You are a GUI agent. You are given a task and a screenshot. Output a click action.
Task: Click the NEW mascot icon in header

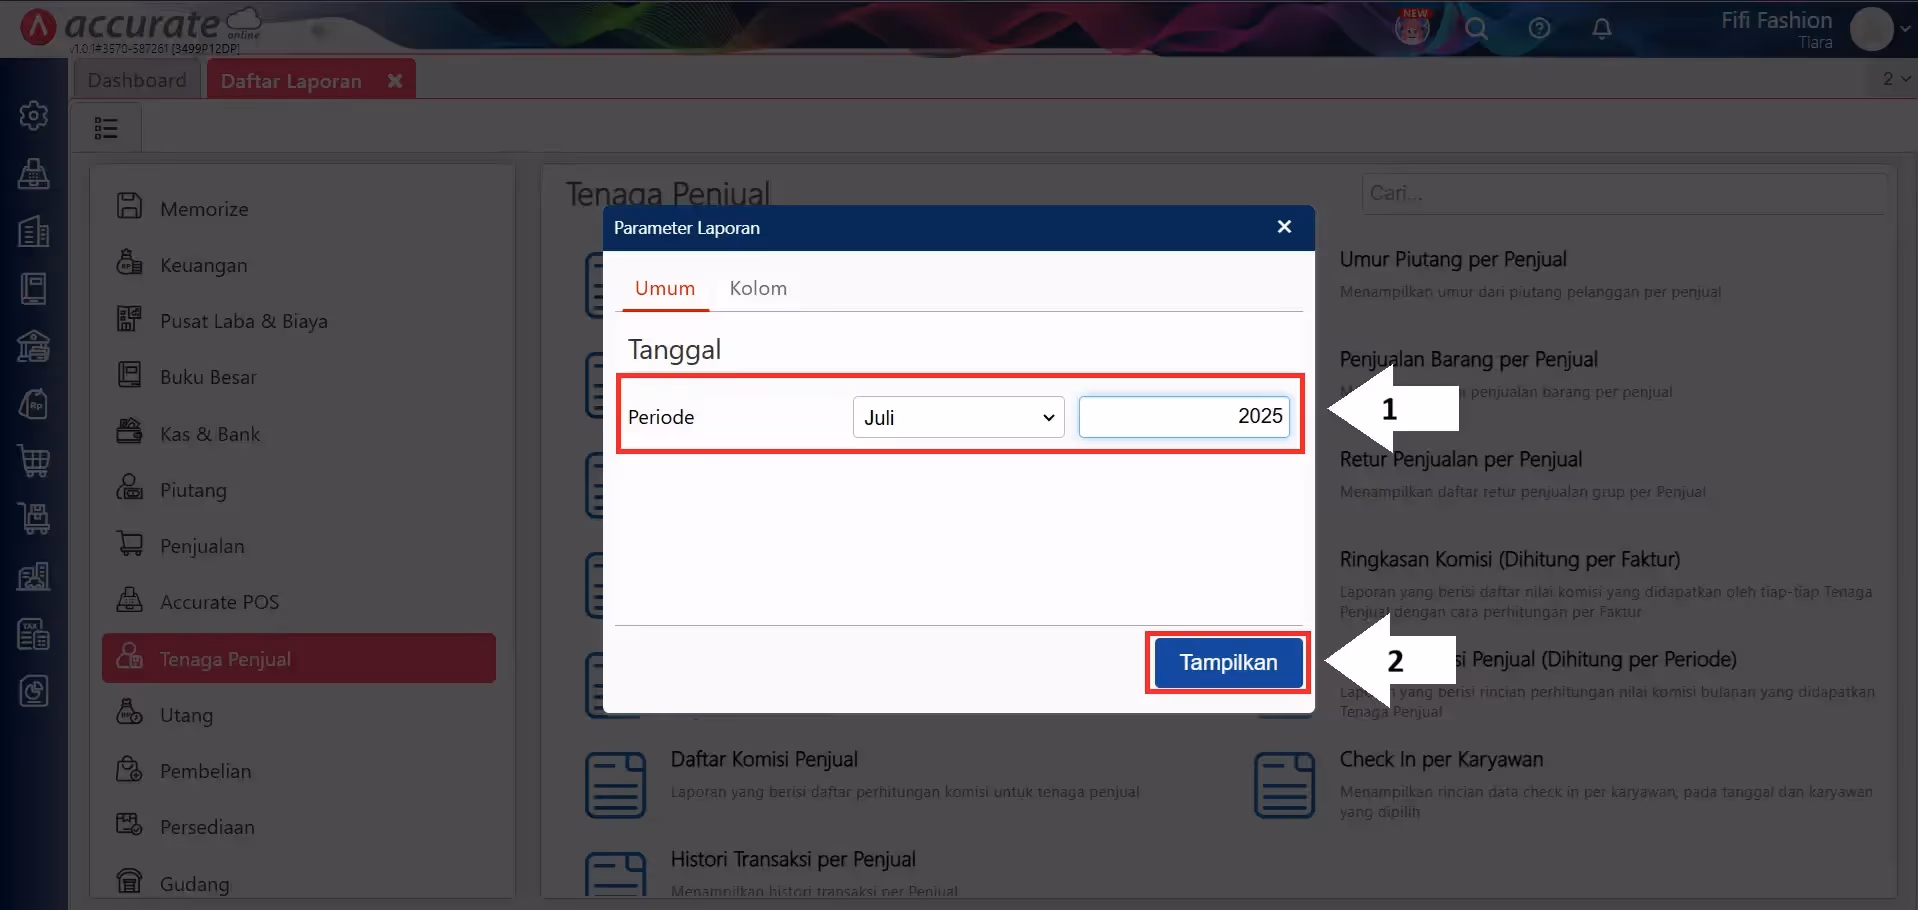click(x=1412, y=27)
